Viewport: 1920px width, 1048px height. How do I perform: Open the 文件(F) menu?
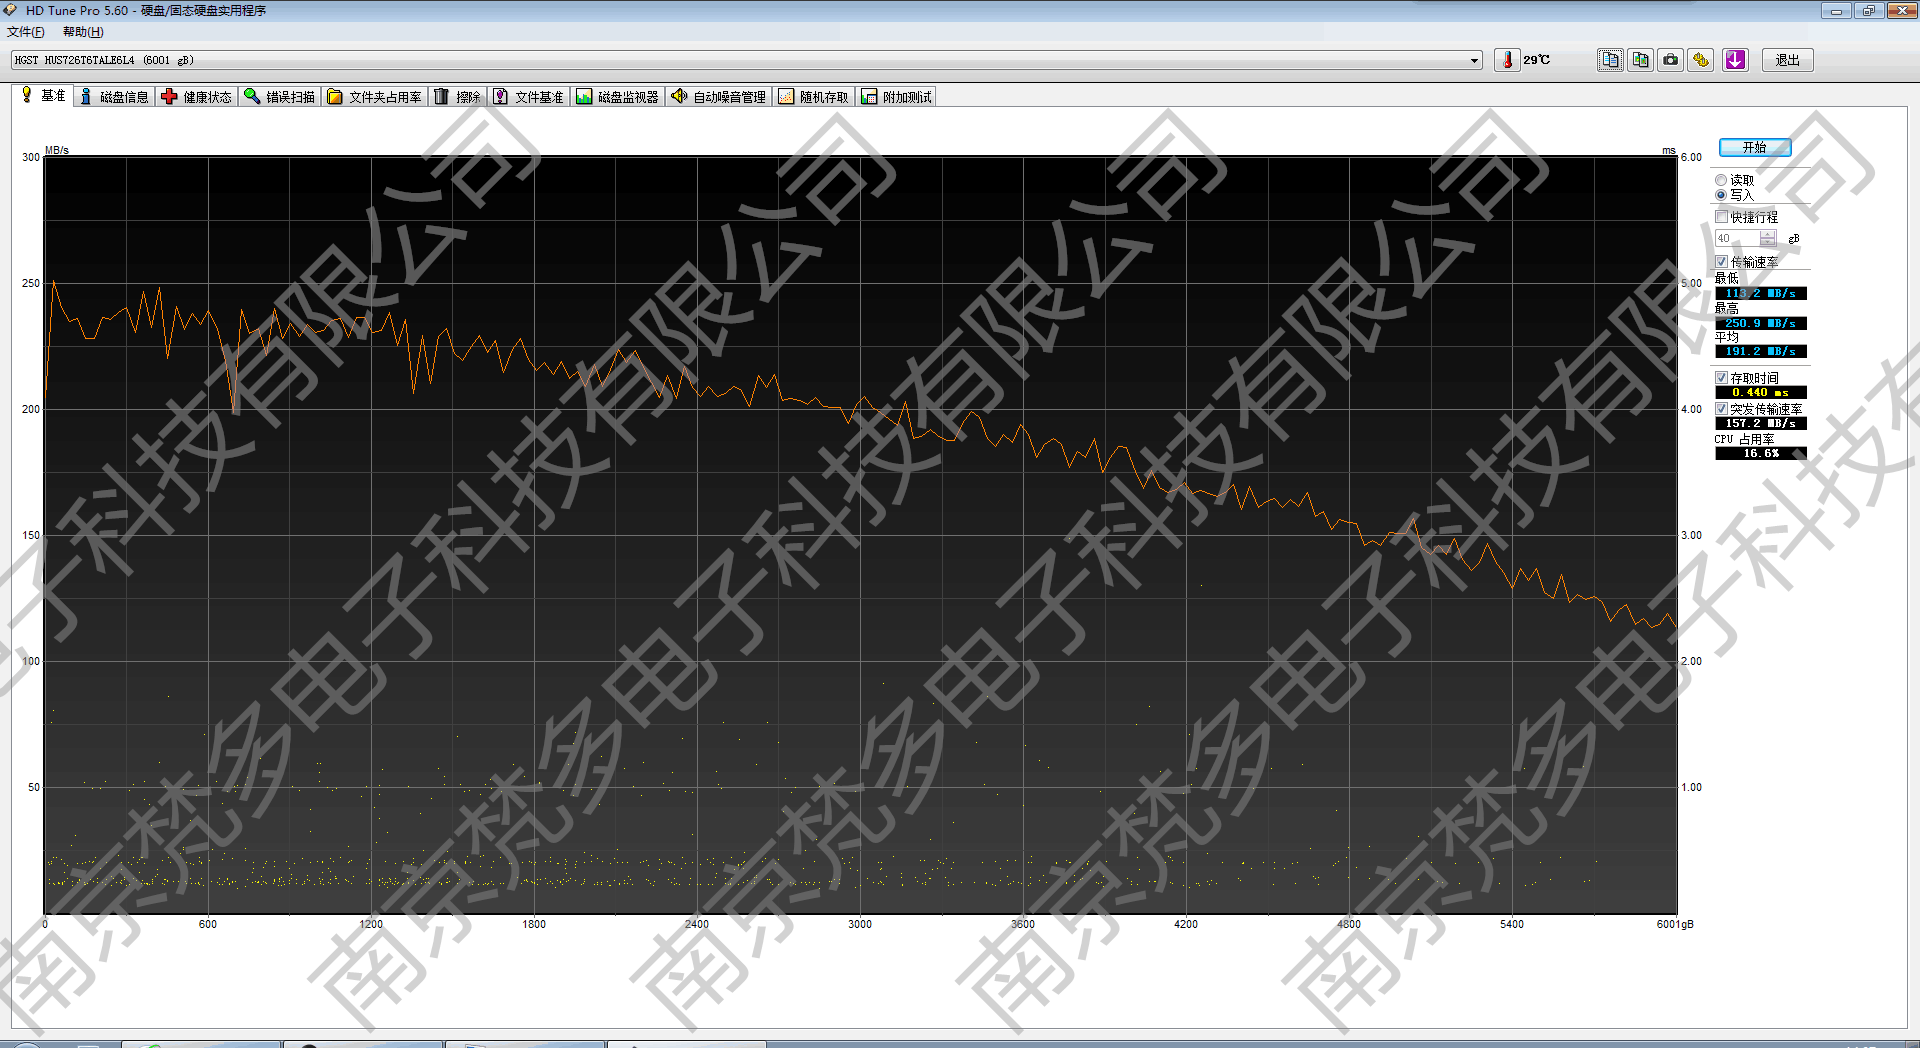coord(26,32)
